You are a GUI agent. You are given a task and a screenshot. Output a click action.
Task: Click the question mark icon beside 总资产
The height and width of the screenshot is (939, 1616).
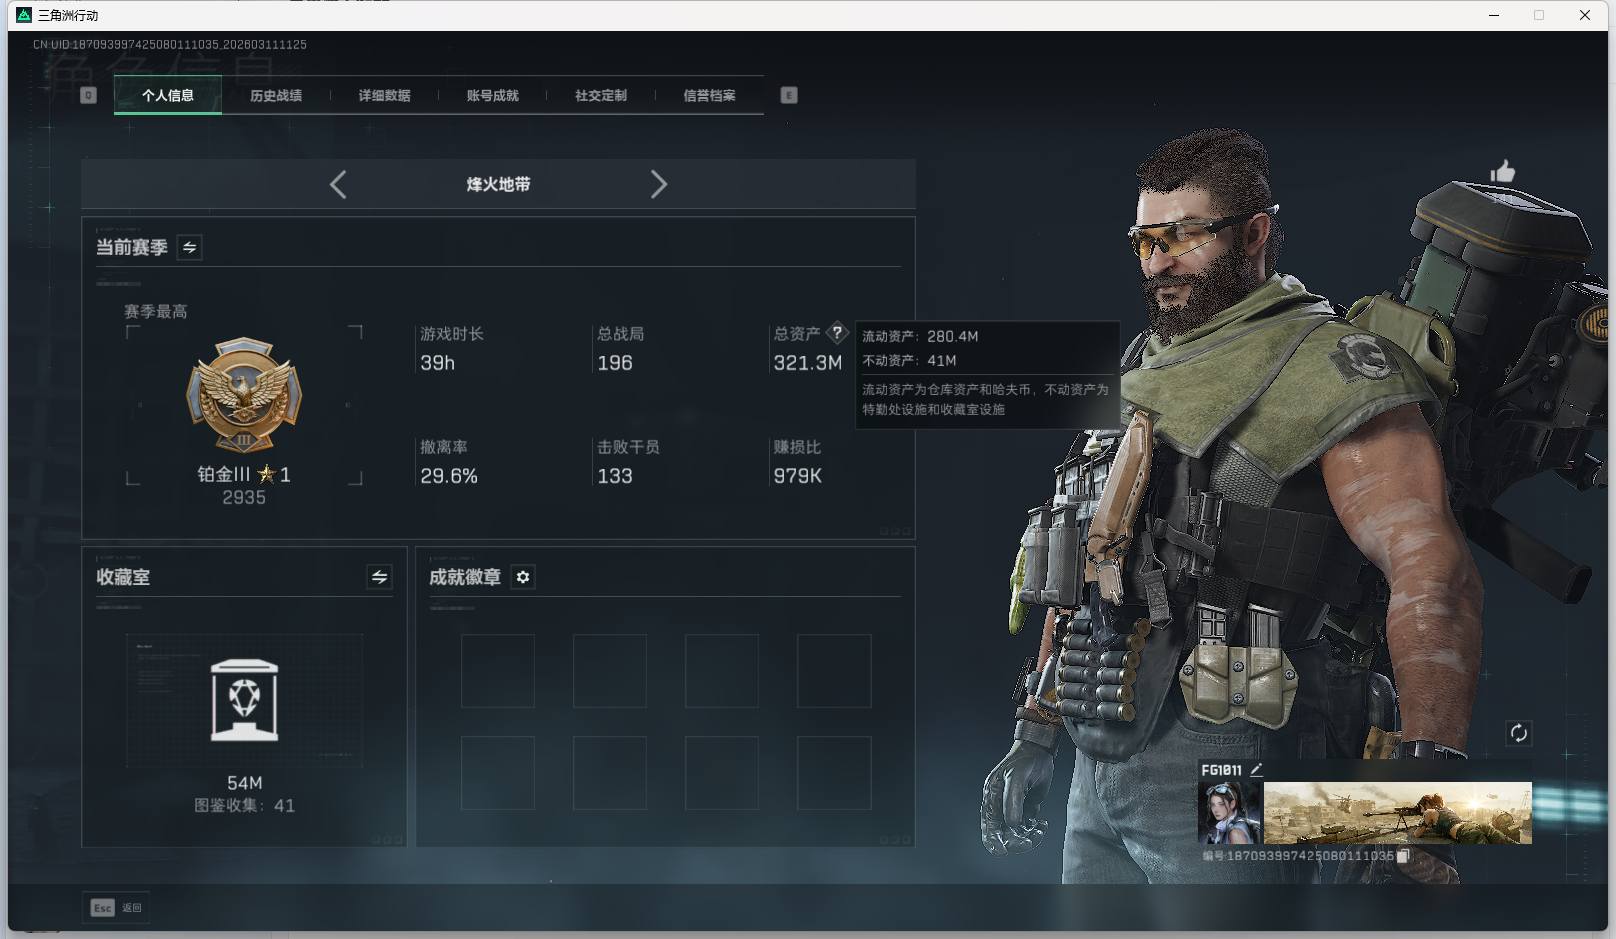[838, 333]
